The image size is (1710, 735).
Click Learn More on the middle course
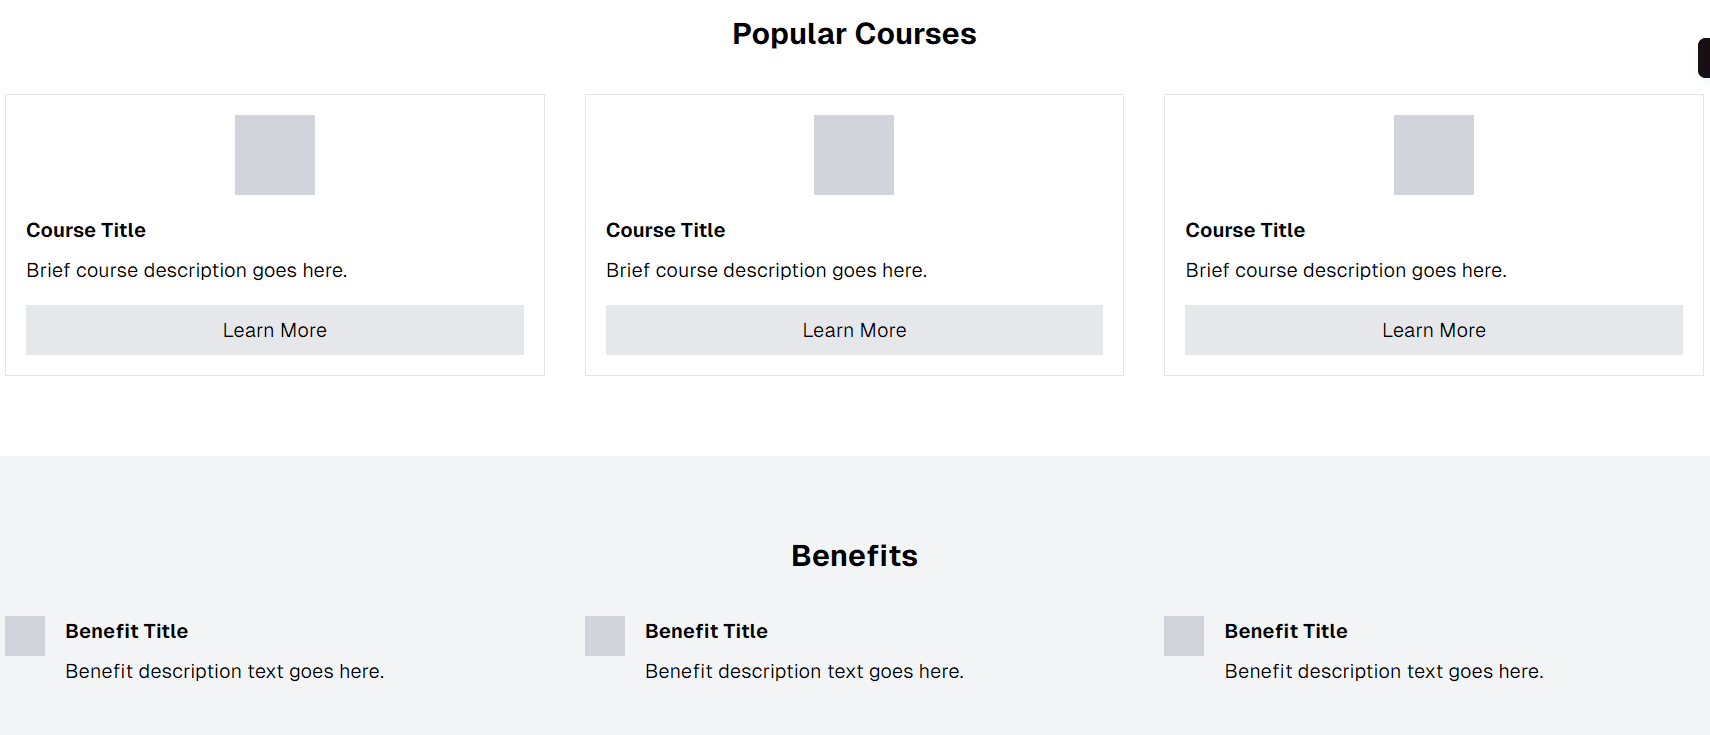click(854, 330)
